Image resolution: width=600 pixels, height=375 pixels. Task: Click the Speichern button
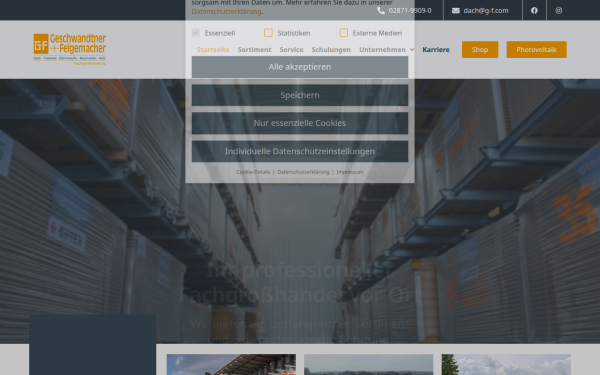[x=300, y=95]
